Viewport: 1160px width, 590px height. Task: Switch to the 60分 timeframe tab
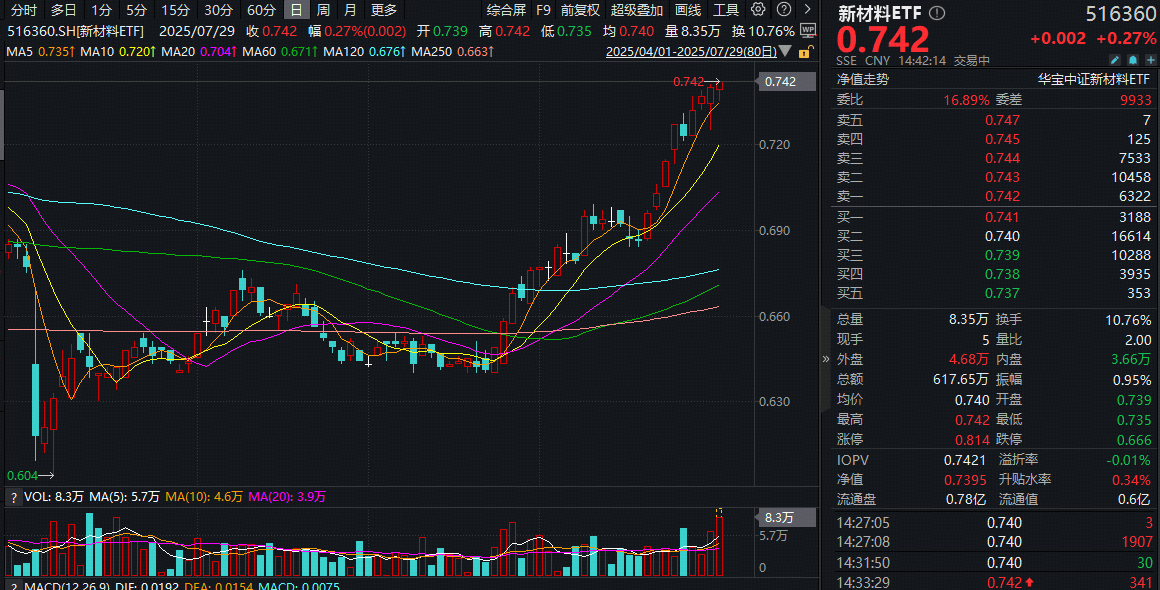click(261, 10)
